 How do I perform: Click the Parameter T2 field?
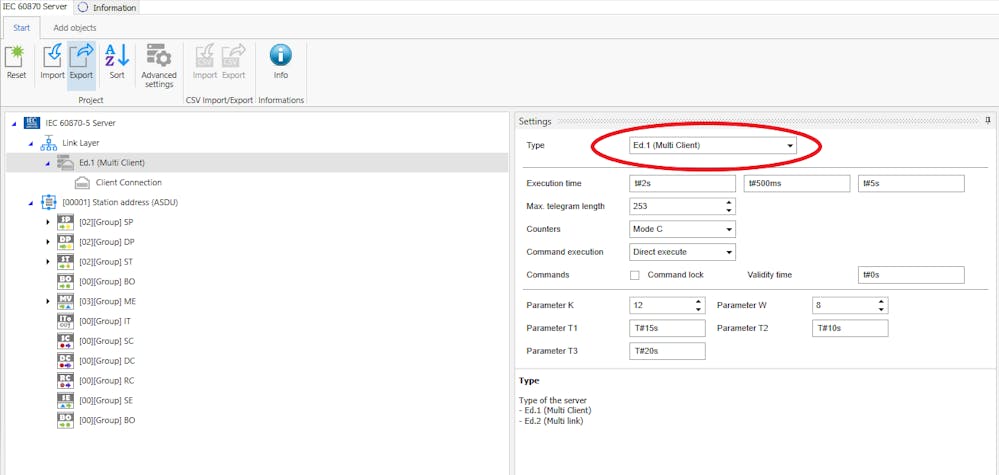(x=850, y=329)
